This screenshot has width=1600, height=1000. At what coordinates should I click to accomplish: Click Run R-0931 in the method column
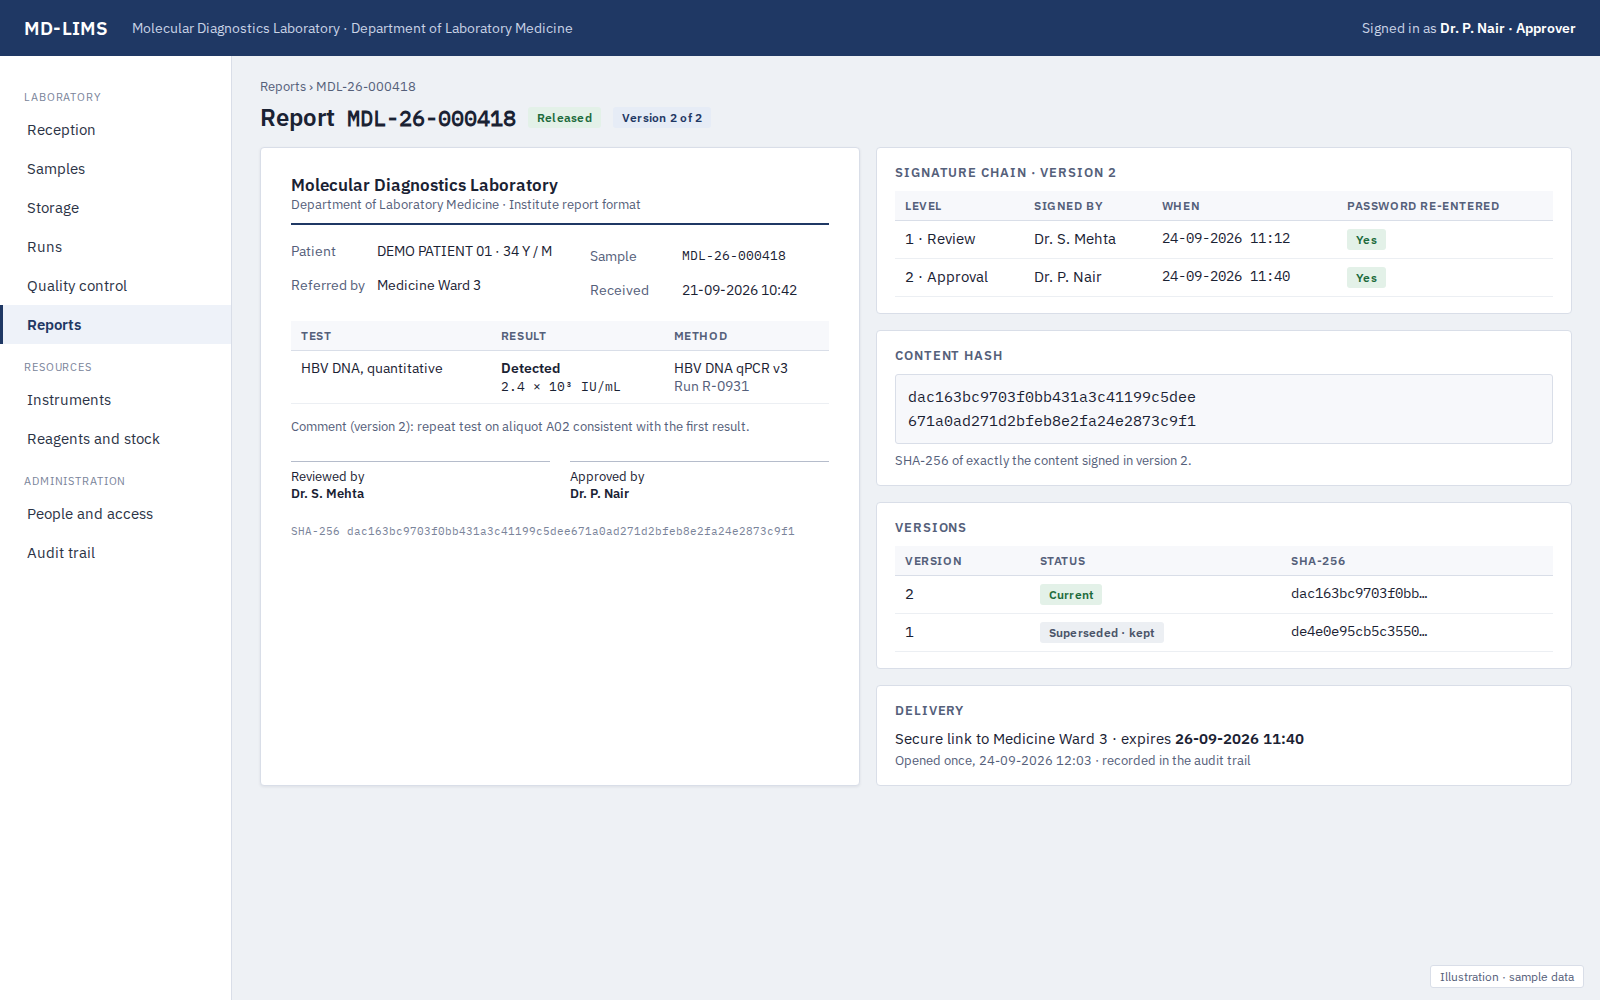(711, 386)
